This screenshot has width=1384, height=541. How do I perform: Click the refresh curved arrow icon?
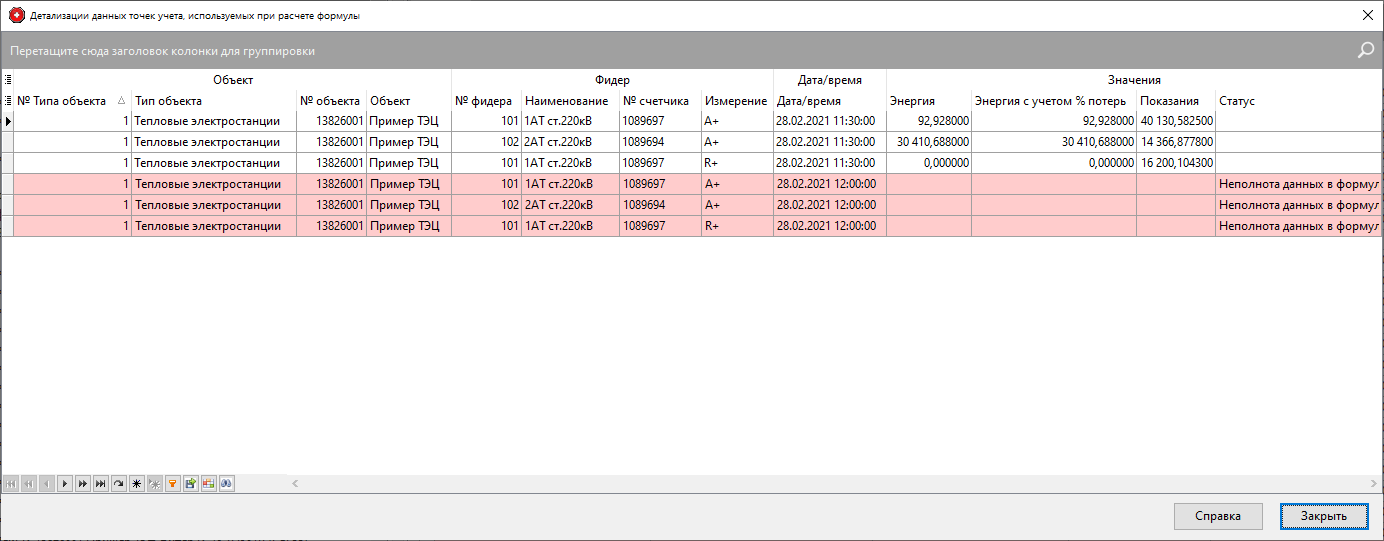tap(119, 484)
